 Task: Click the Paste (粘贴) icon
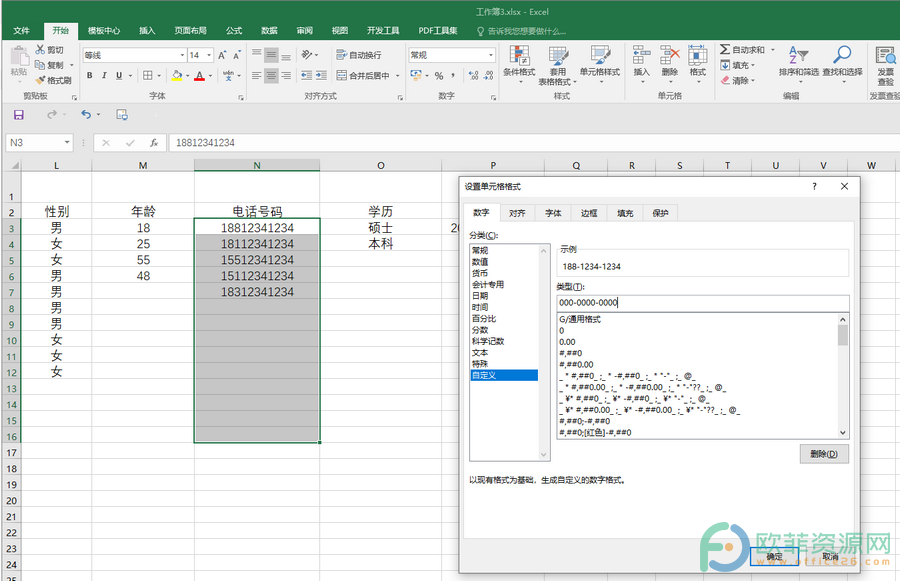19,61
